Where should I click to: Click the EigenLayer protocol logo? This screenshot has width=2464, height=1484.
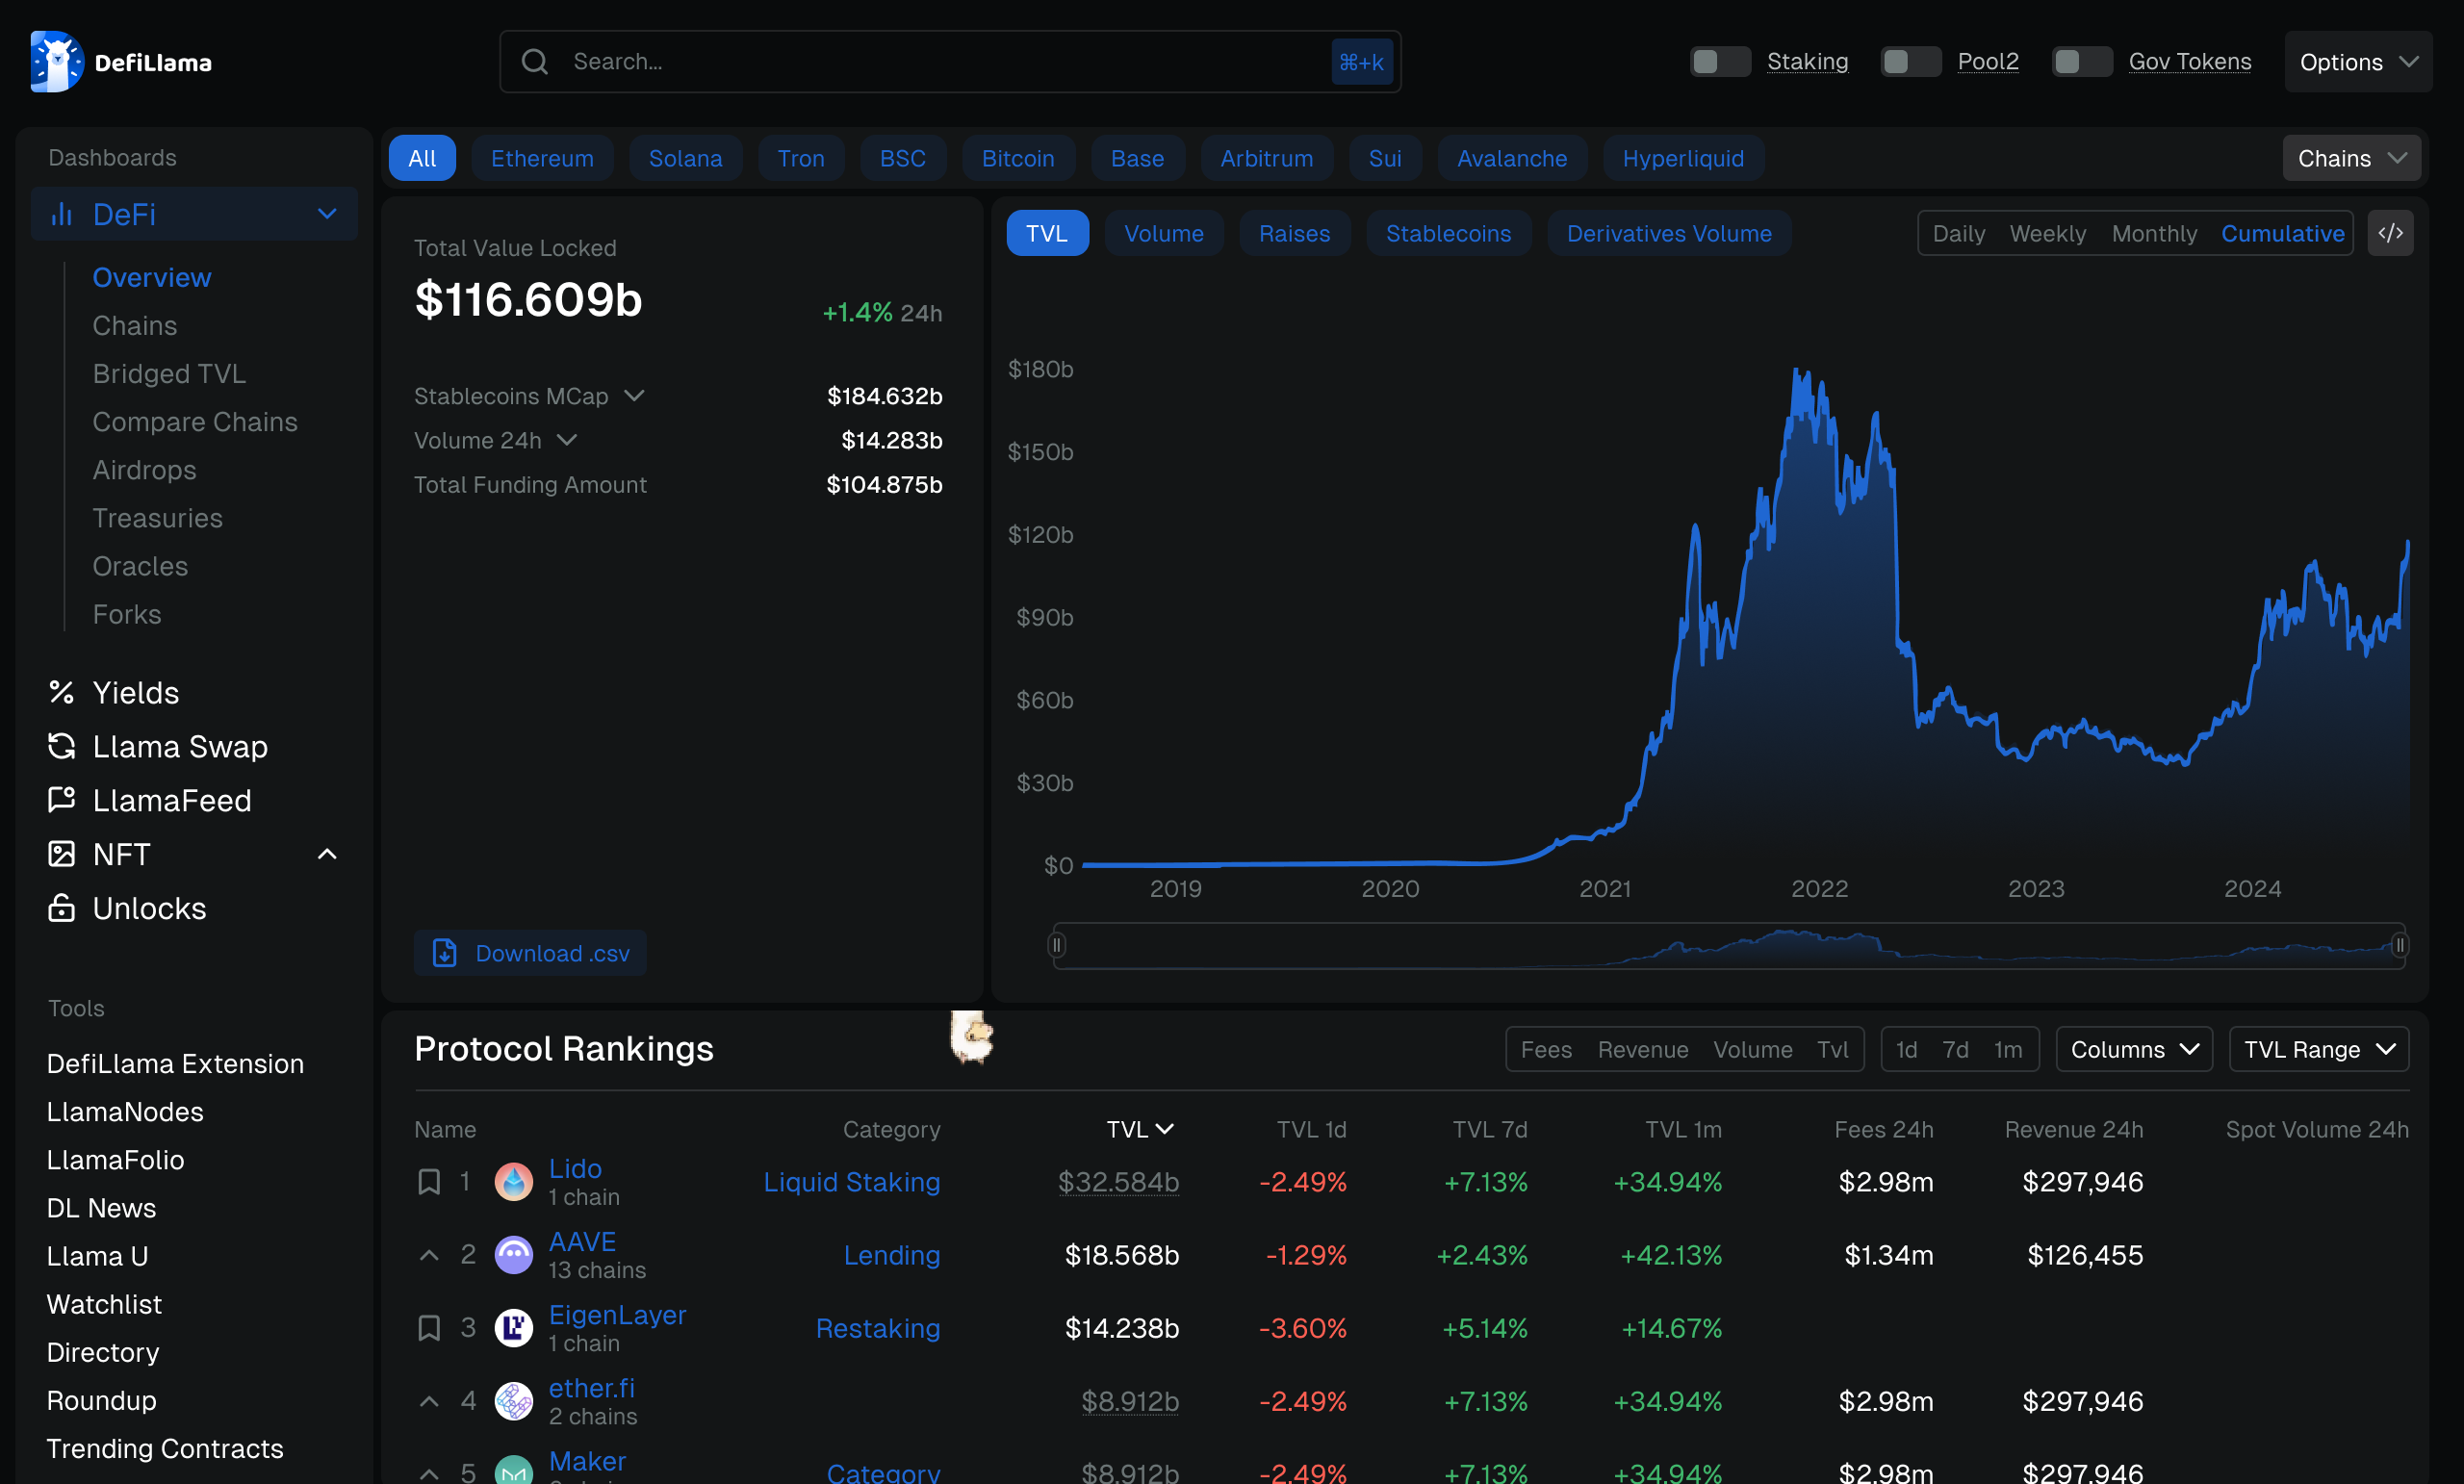[514, 1328]
